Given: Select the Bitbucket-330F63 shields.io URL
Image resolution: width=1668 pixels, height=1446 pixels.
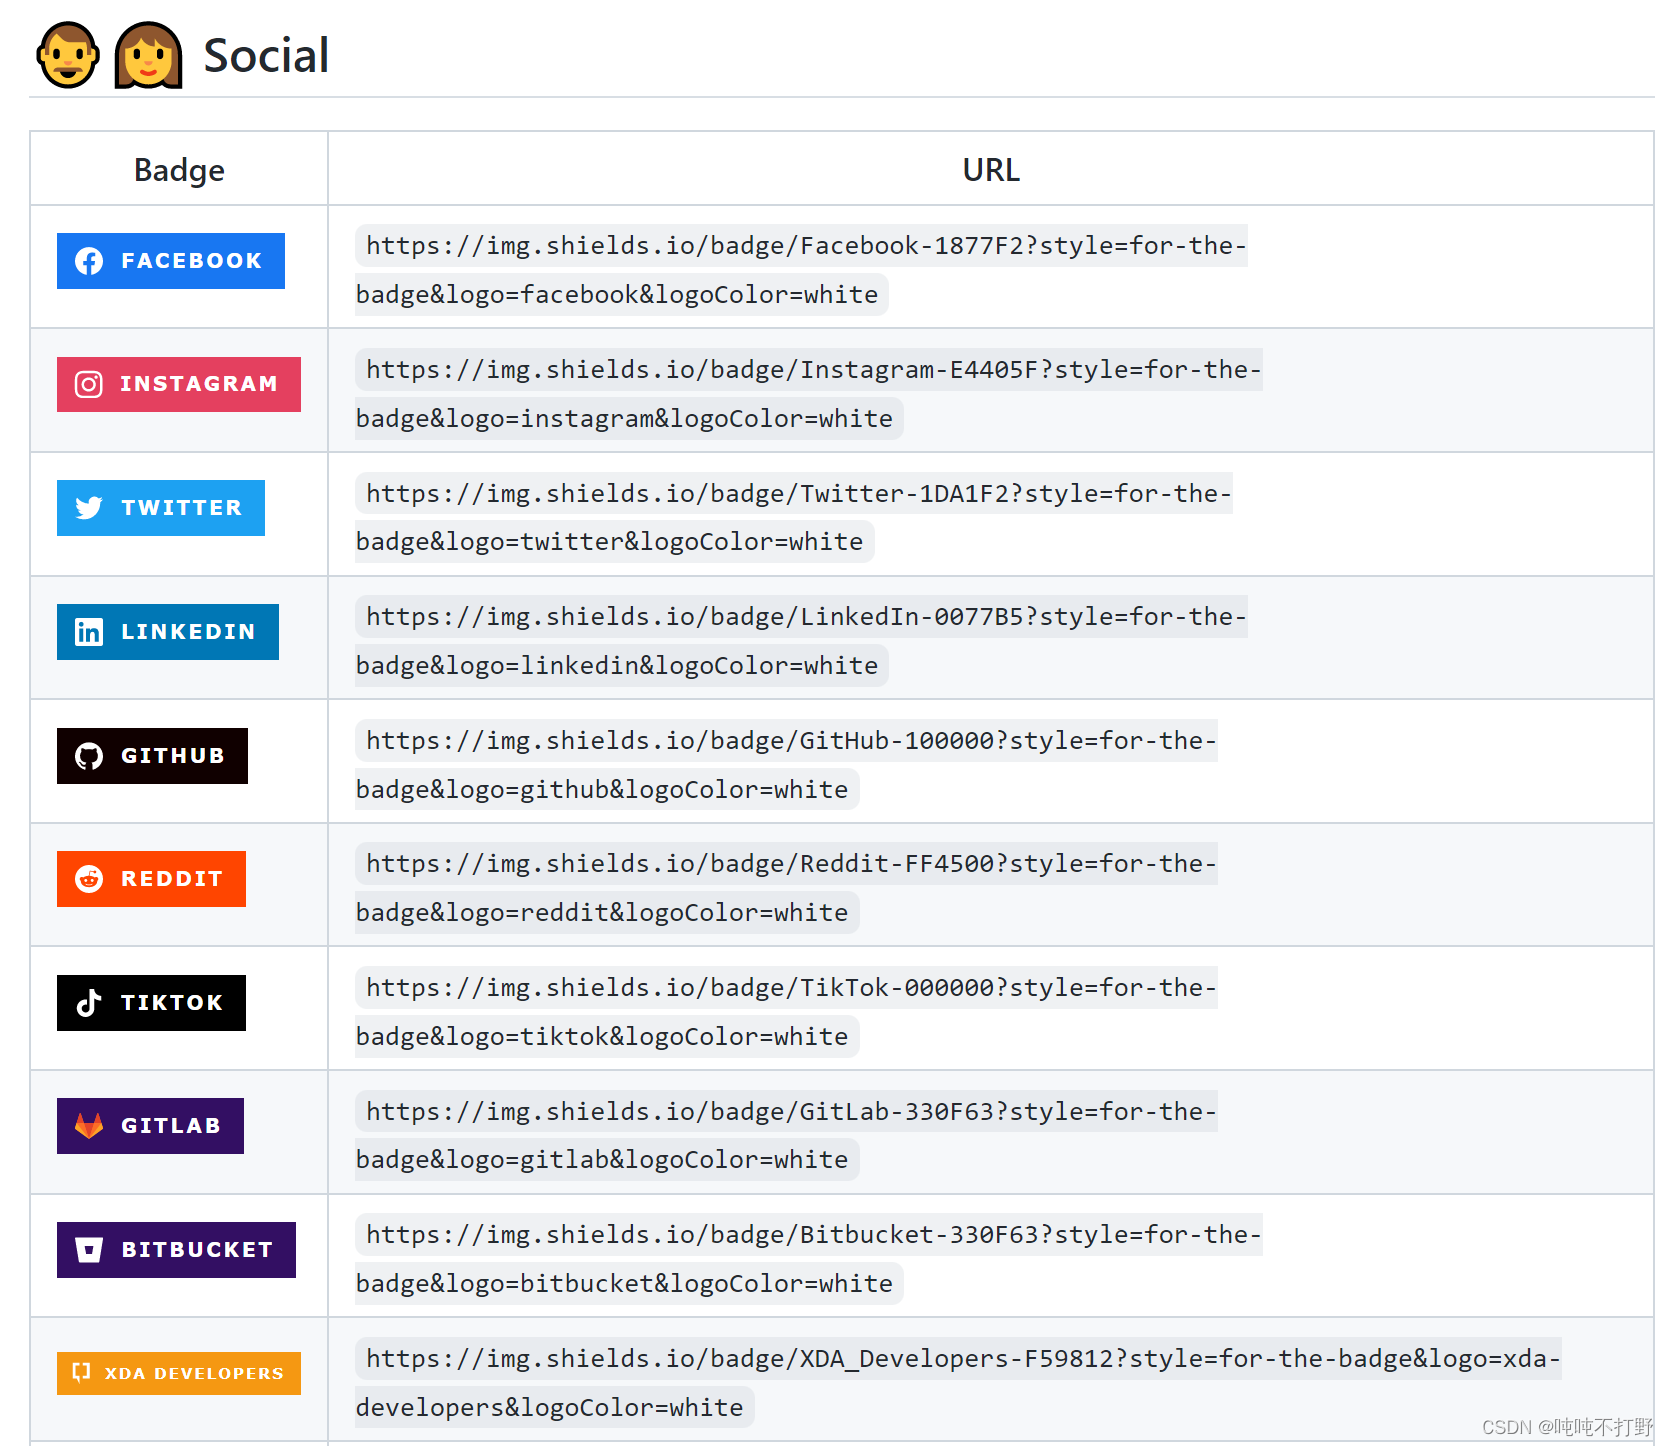Looking at the screenshot, I should click(x=809, y=1259).
